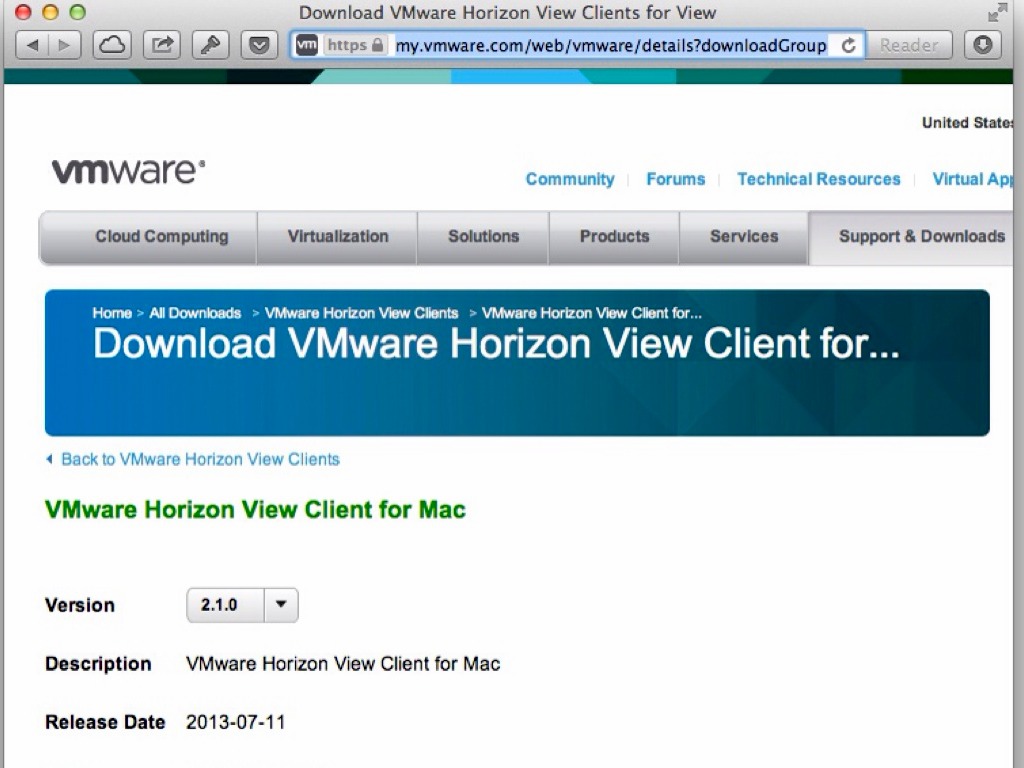Open the Cloud Computing menu tab
The height and width of the screenshot is (768, 1024).
tap(161, 237)
